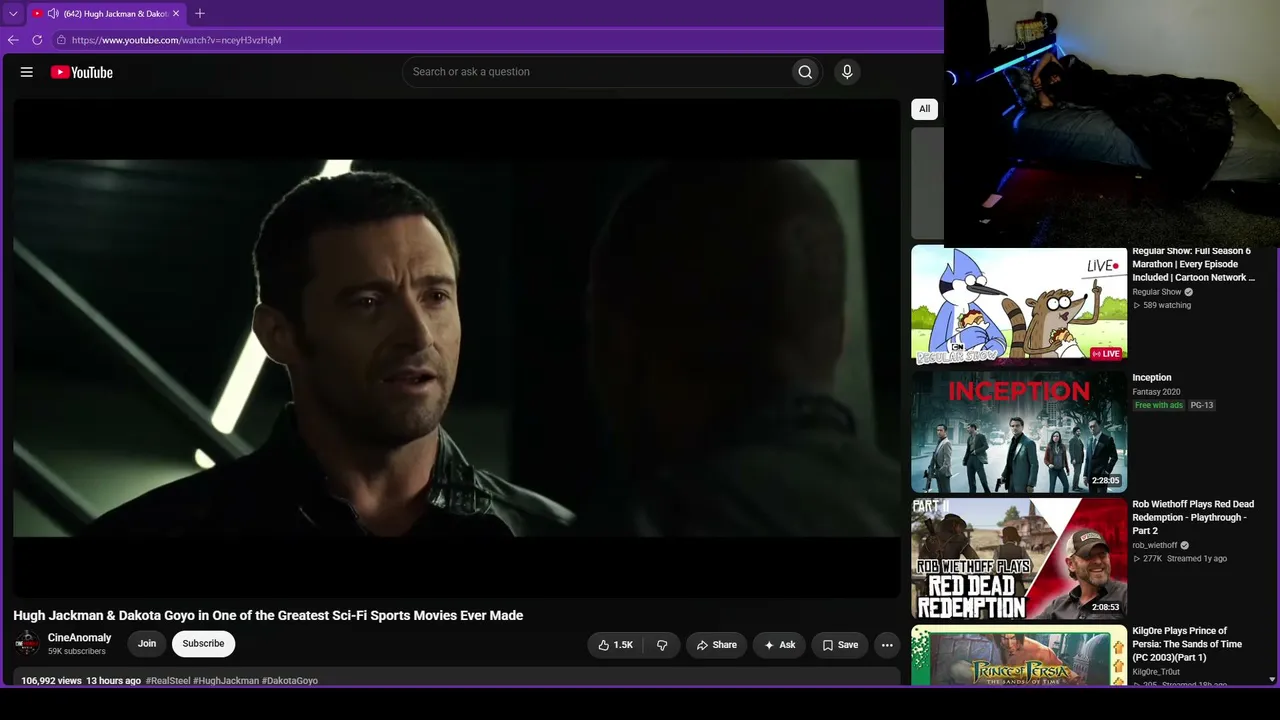Open the CineAnomaly channel avatar

pos(27,643)
